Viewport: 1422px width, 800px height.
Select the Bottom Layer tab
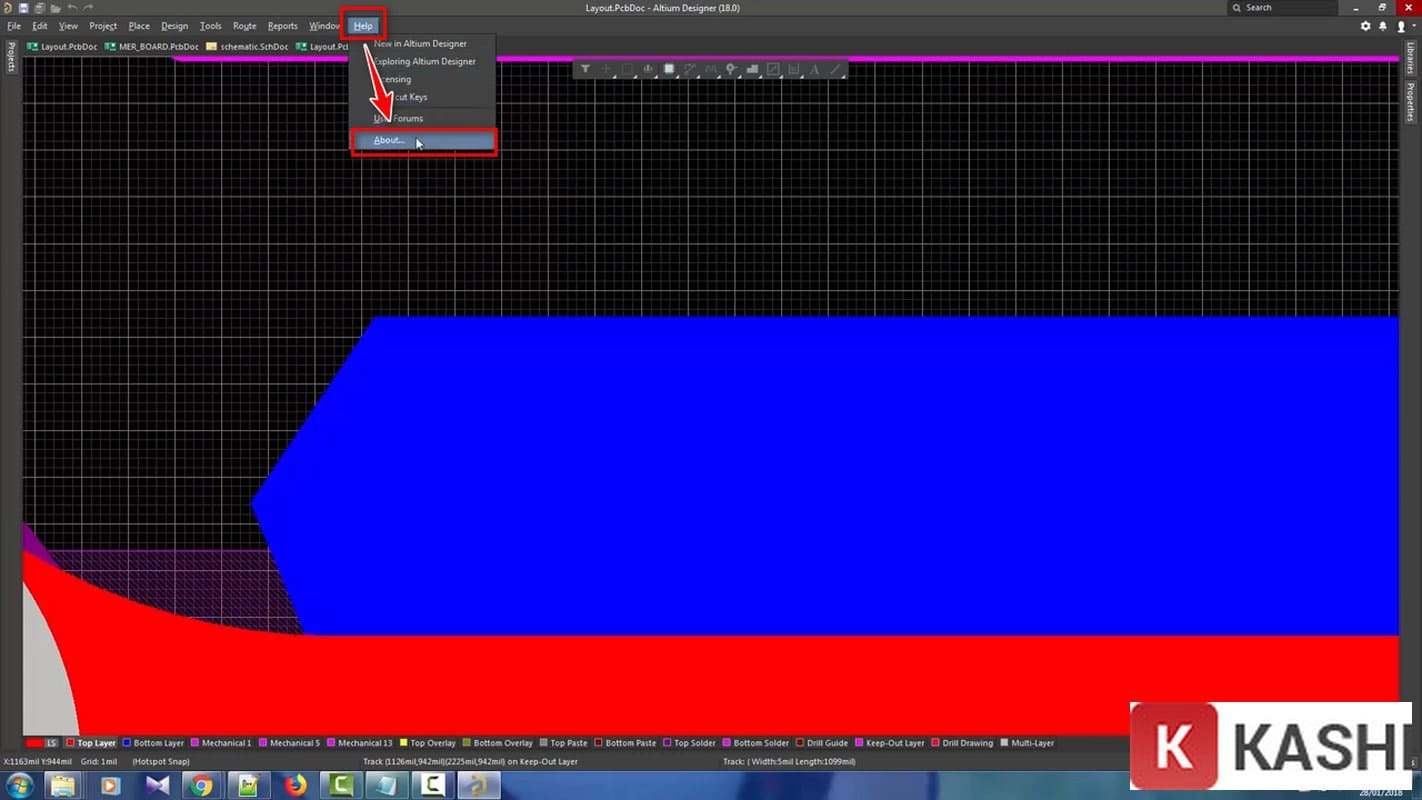click(158, 743)
